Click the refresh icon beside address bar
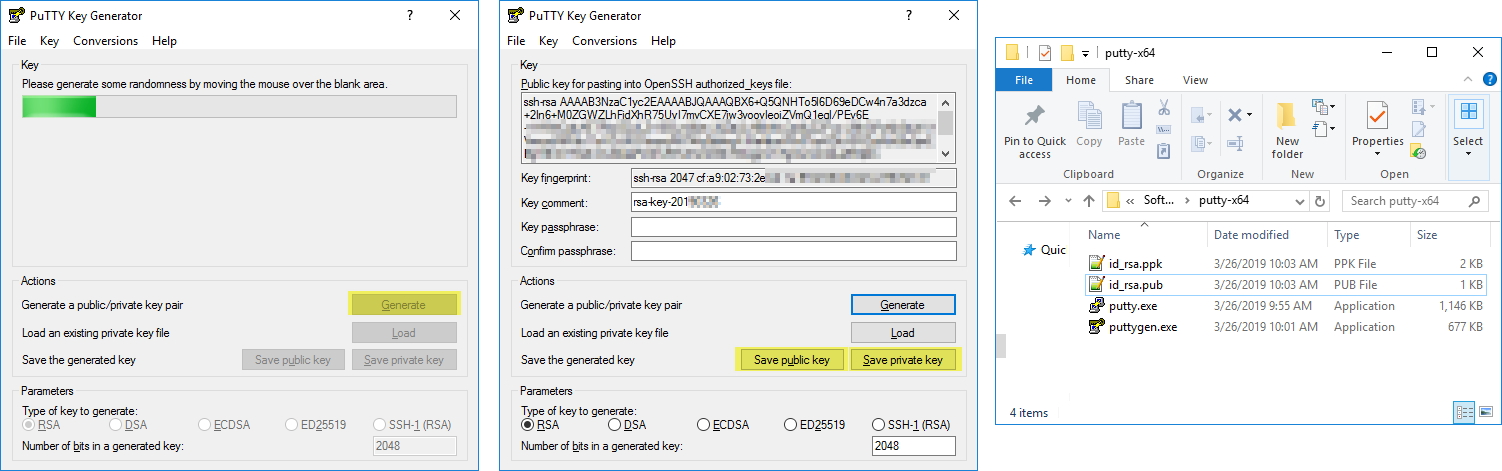Viewport: 1502px width, 471px height. coord(1321,201)
